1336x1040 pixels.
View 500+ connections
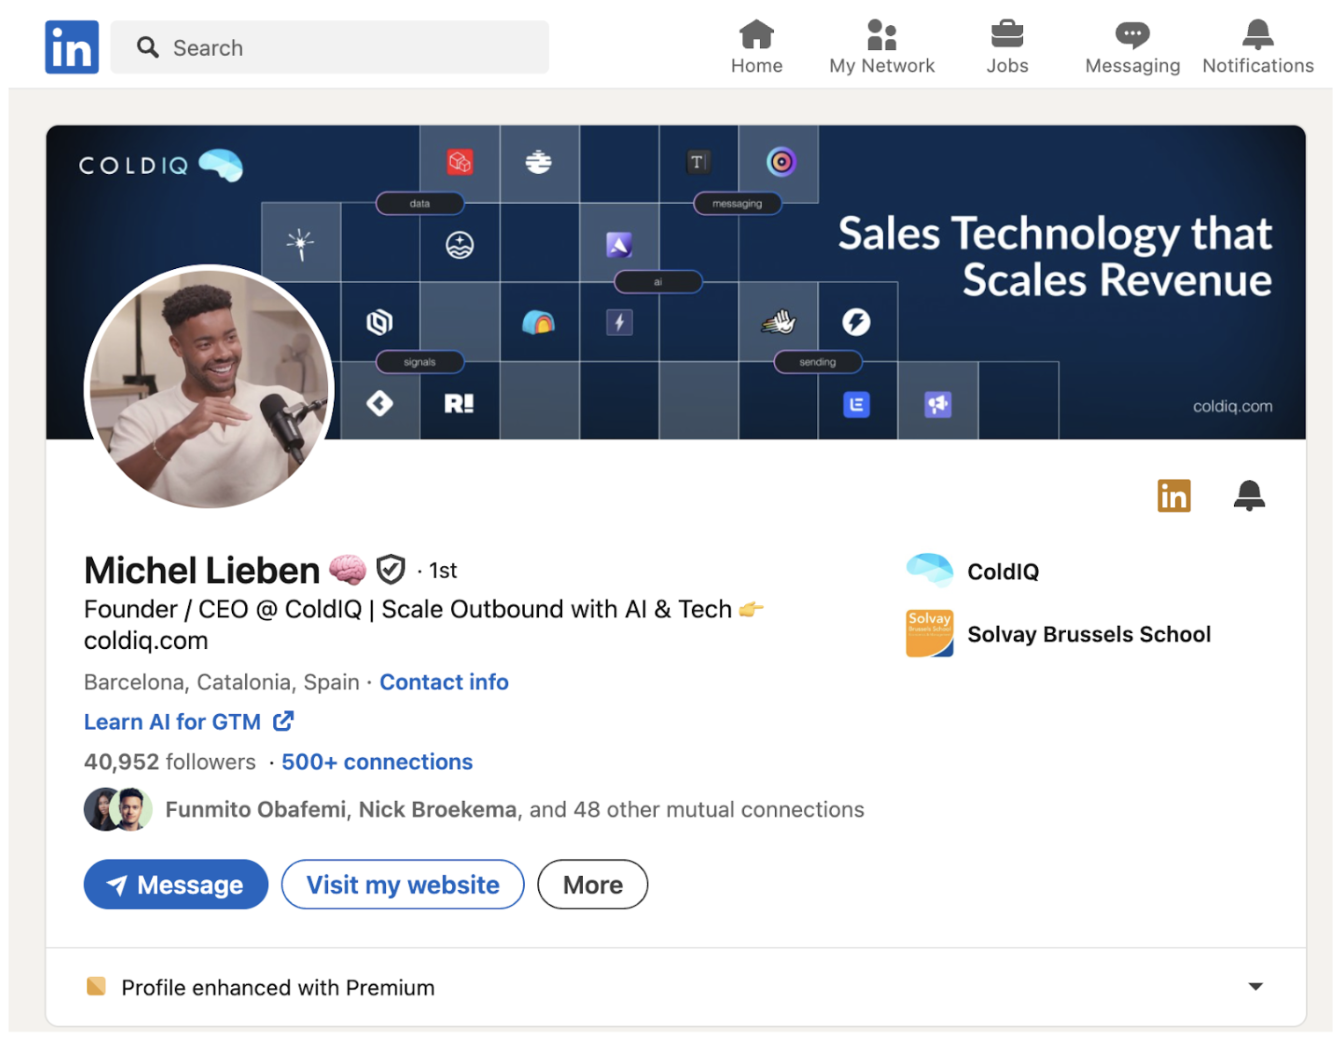tap(377, 762)
